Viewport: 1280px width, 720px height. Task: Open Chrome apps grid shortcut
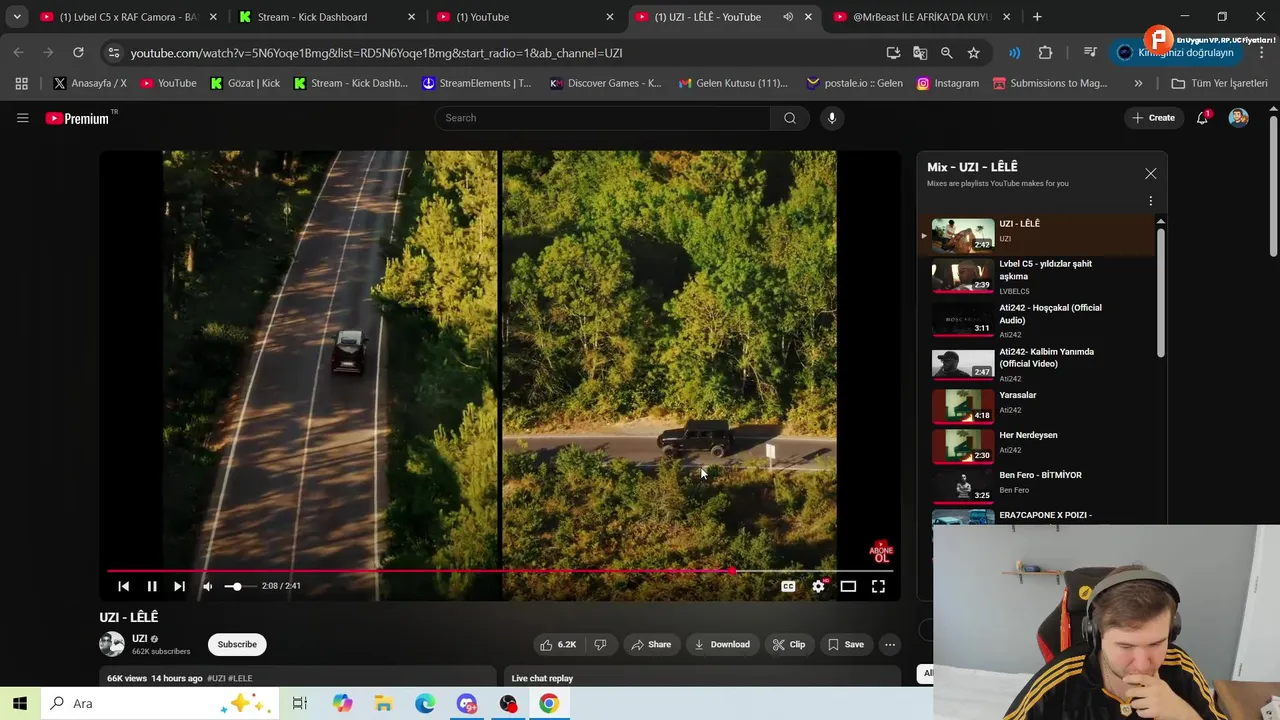pyautogui.click(x=21, y=83)
